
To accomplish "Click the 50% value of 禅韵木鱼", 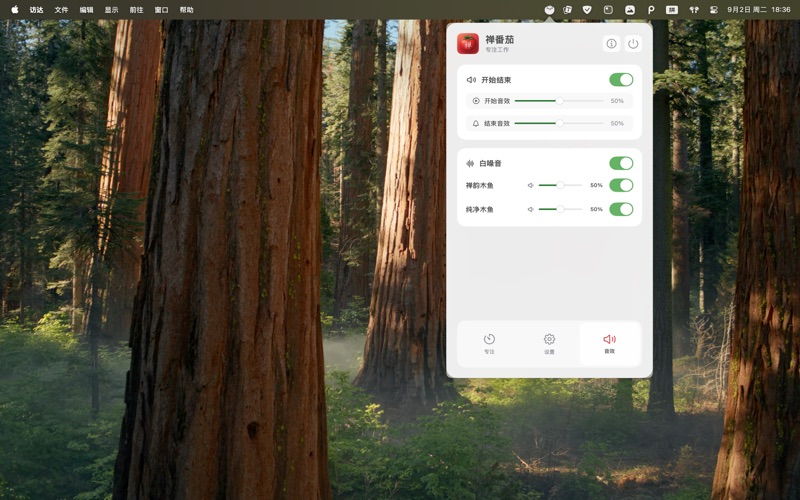I will click(596, 185).
